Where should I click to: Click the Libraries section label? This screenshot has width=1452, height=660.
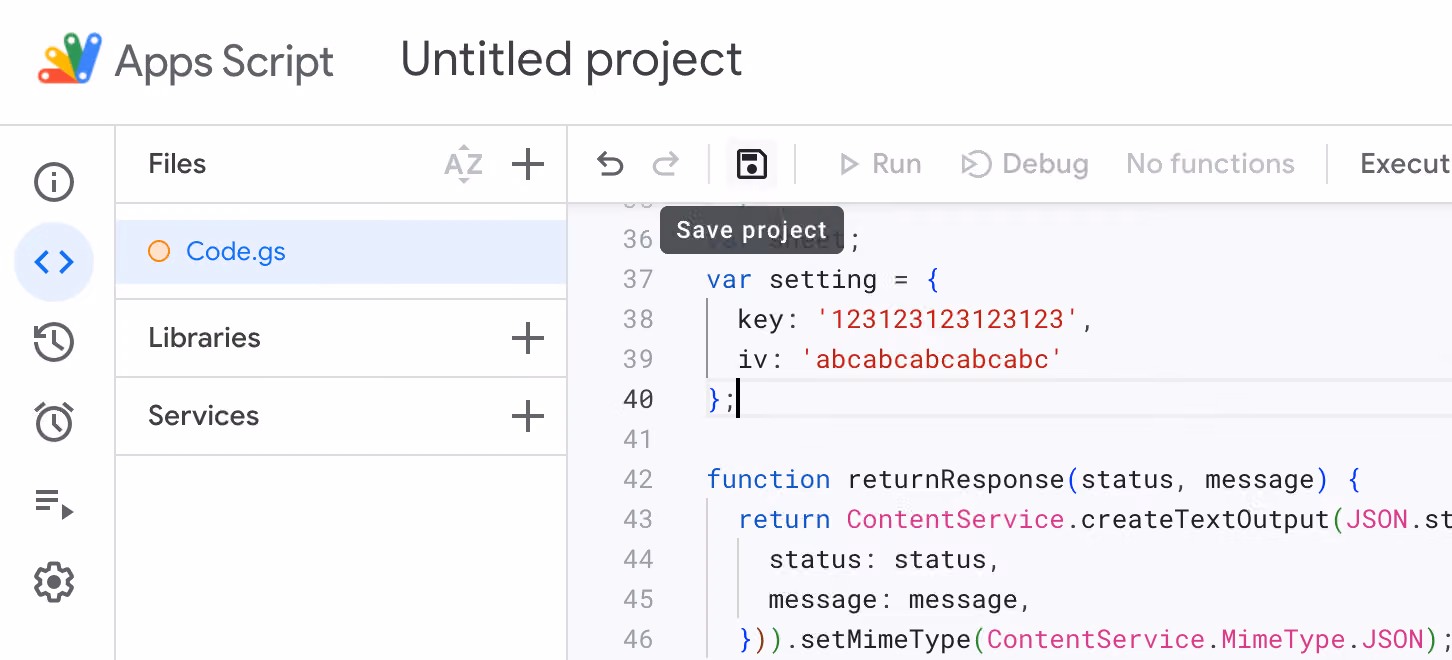(204, 338)
